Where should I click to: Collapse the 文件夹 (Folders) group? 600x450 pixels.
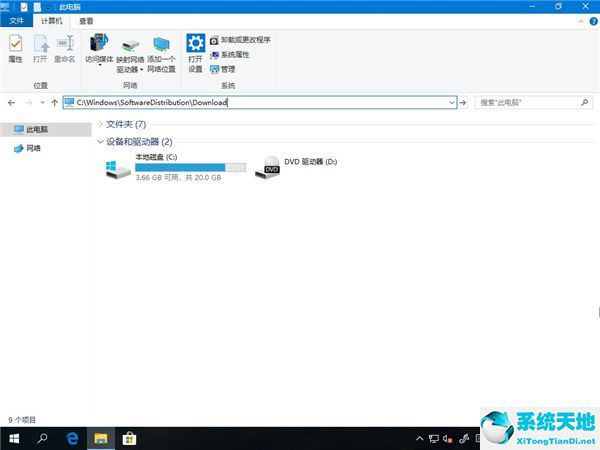[x=100, y=124]
